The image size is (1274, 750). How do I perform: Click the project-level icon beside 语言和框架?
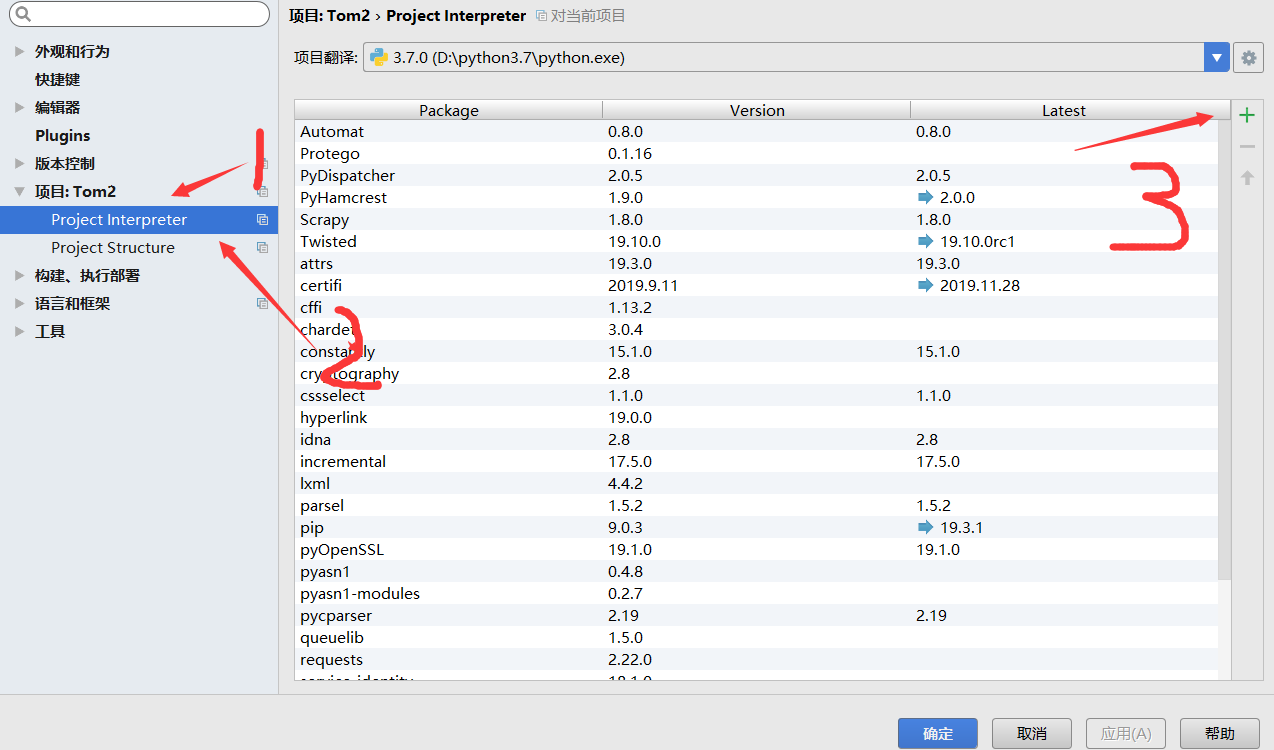pos(262,303)
